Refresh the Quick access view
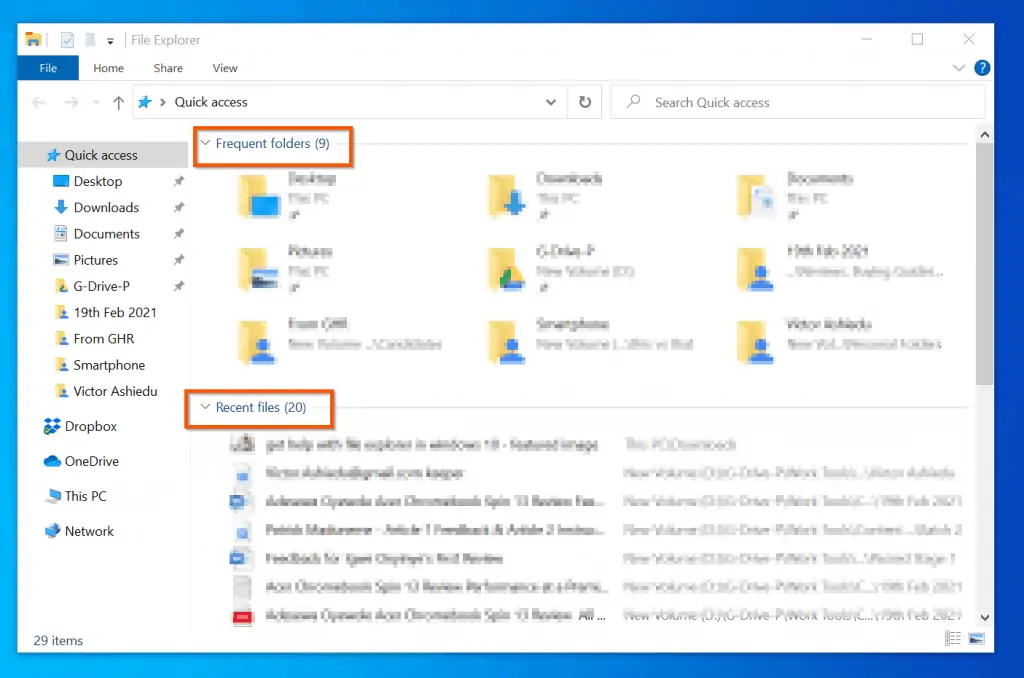This screenshot has height=678, width=1024. coord(584,102)
